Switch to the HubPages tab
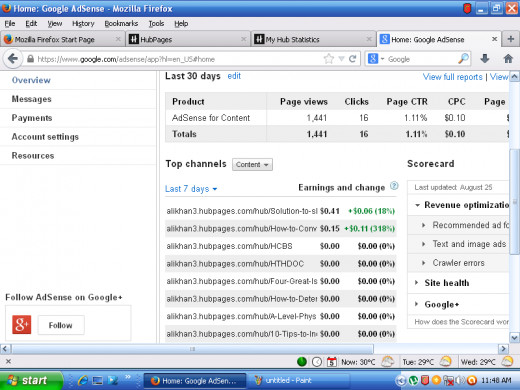The width and height of the screenshot is (520, 390). click(183, 39)
